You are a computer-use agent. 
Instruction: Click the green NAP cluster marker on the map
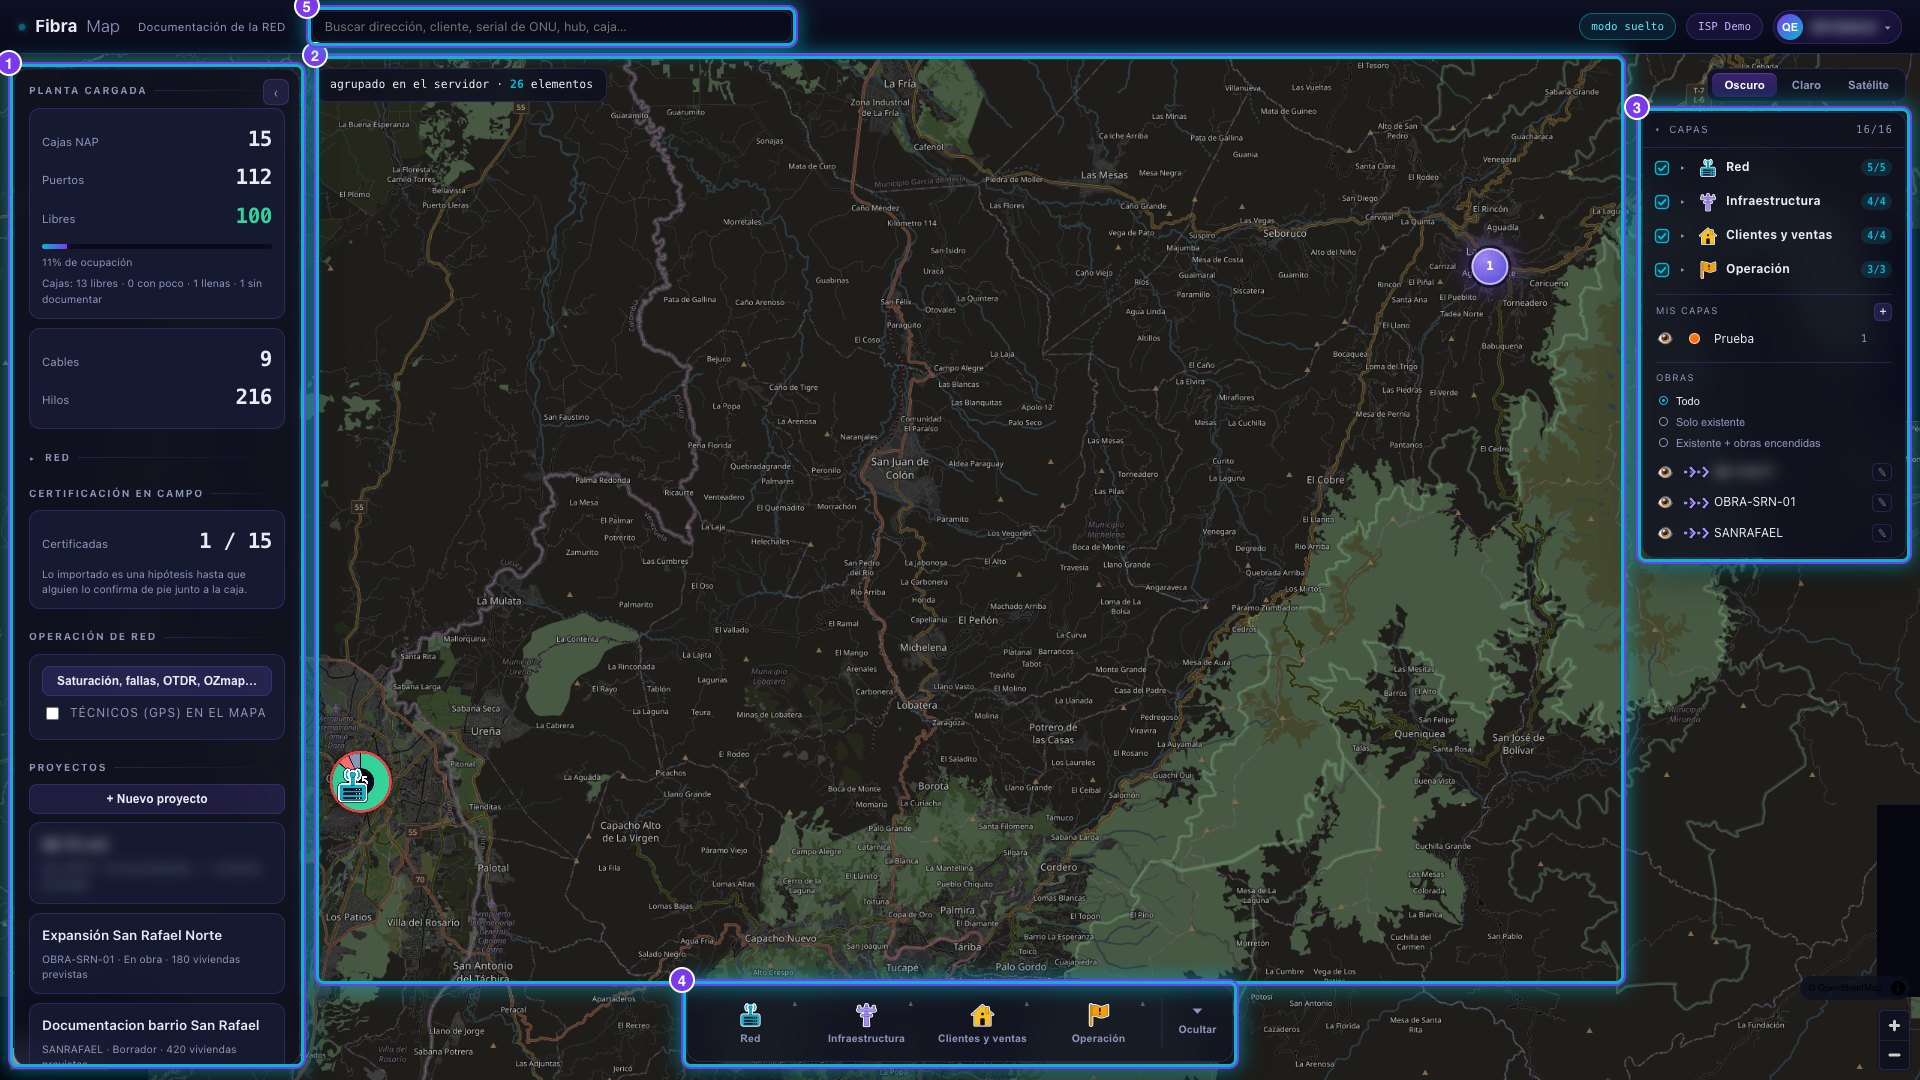tap(360, 782)
